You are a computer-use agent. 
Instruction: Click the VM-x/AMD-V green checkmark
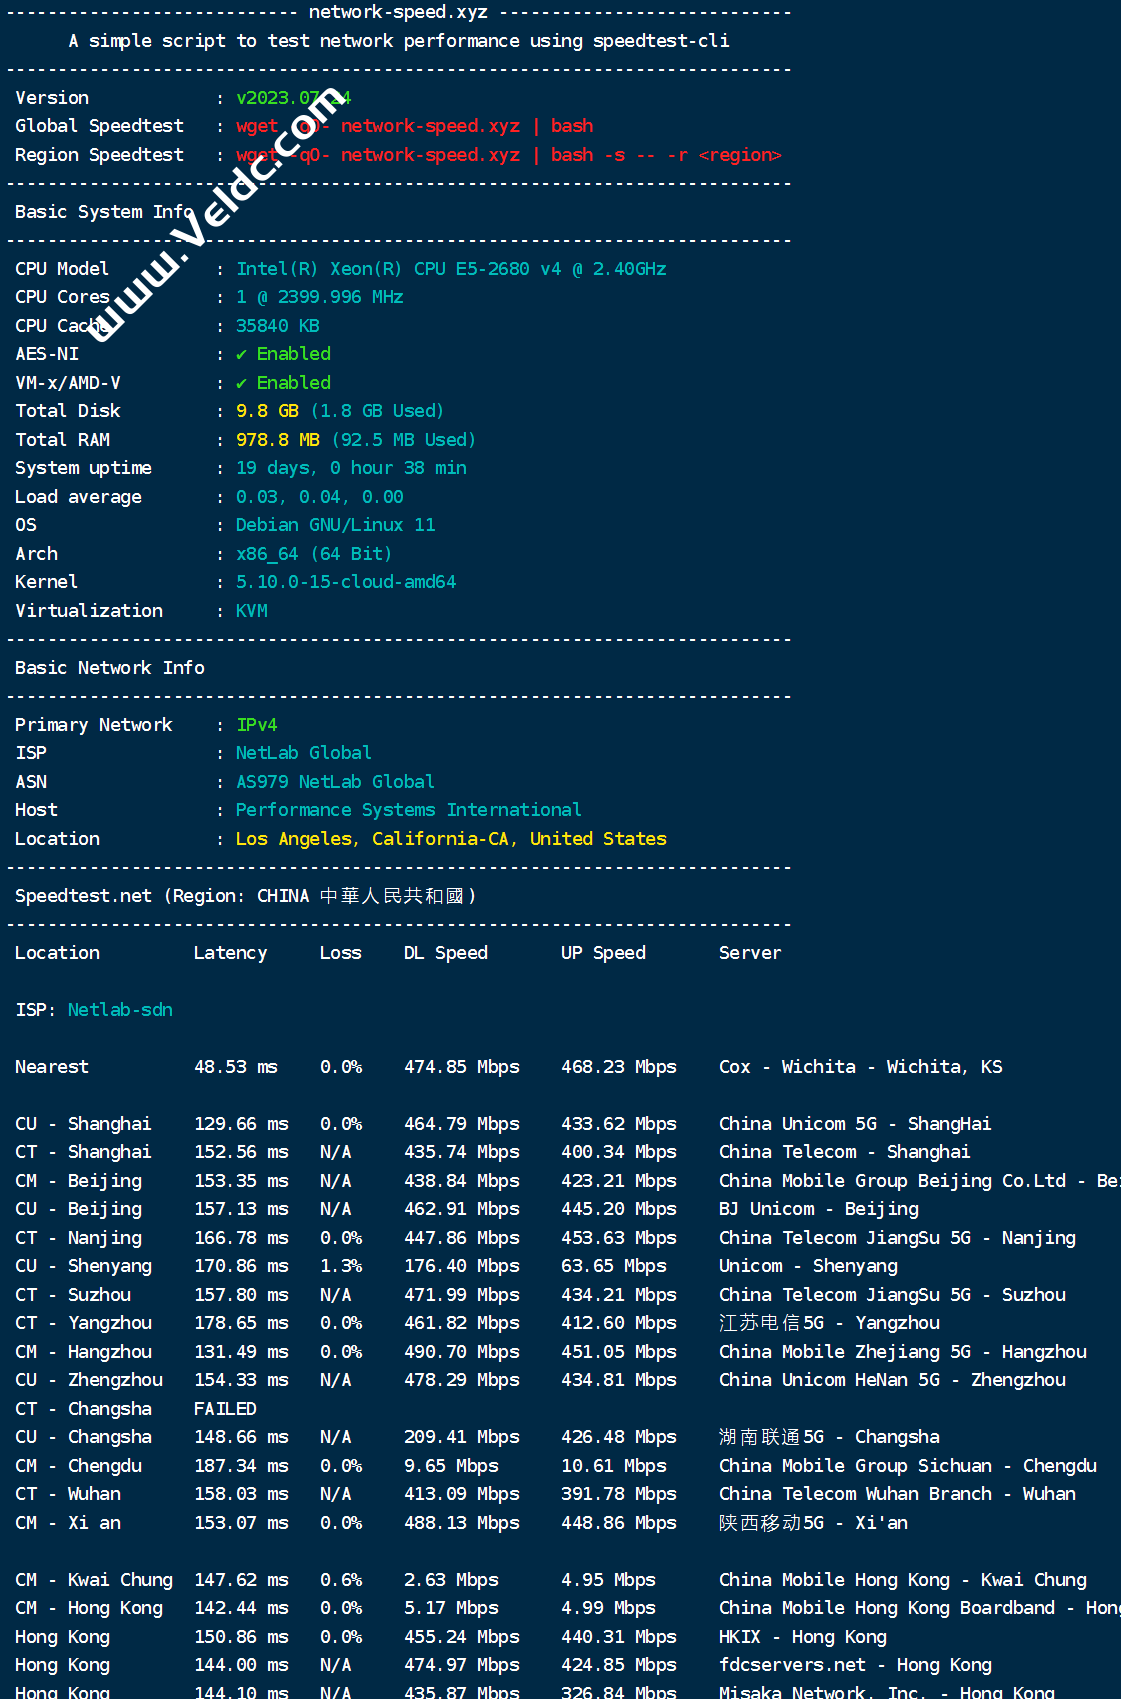(241, 383)
